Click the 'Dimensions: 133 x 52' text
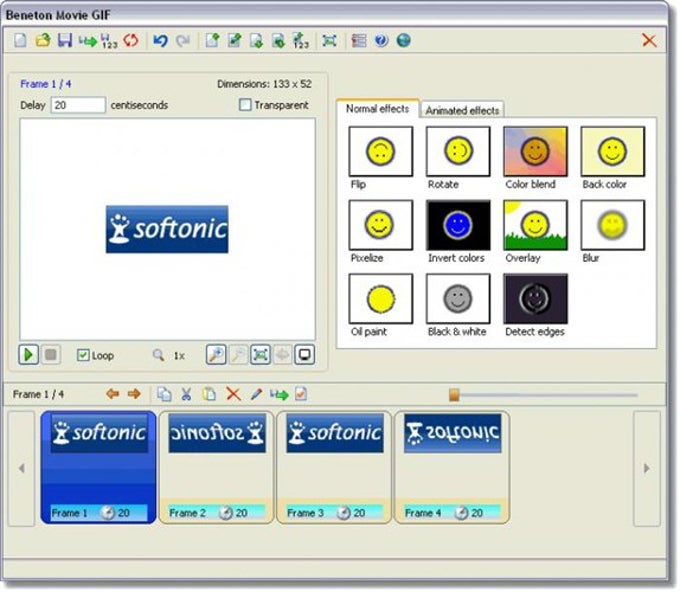 pos(264,84)
